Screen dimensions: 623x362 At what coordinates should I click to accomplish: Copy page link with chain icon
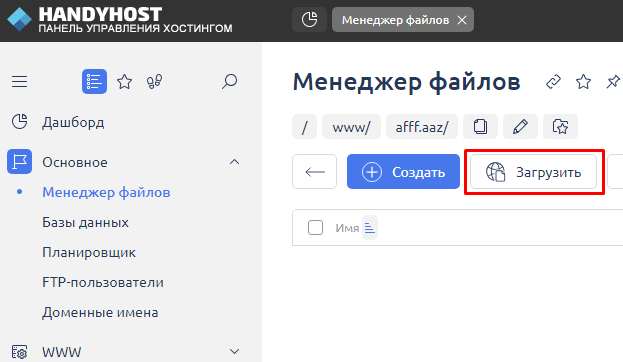[553, 82]
